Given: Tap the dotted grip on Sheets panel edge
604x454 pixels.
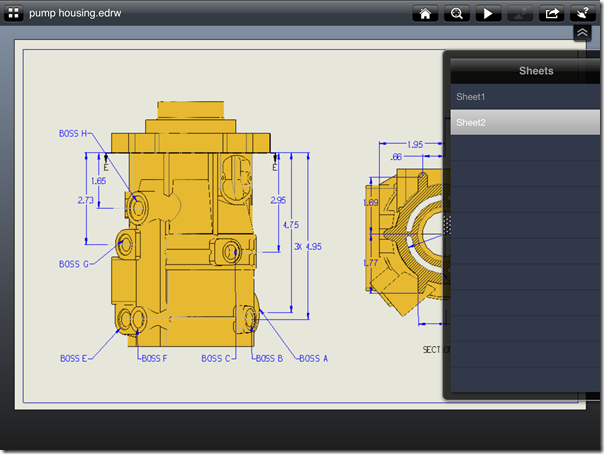Looking at the screenshot, I should coord(447,225).
